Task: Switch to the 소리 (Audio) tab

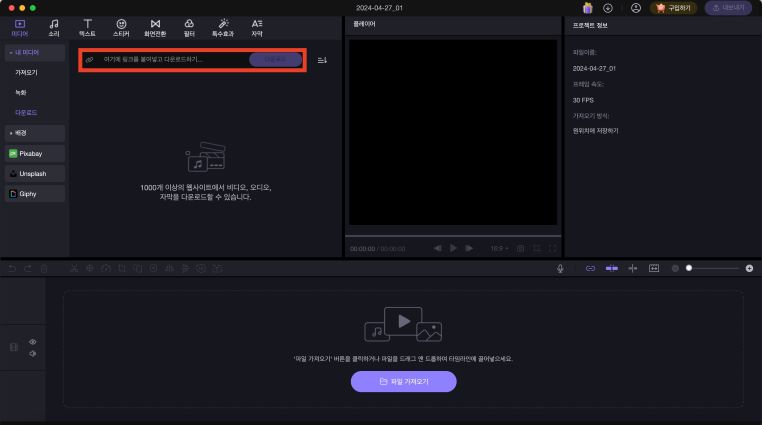Action: pos(54,28)
